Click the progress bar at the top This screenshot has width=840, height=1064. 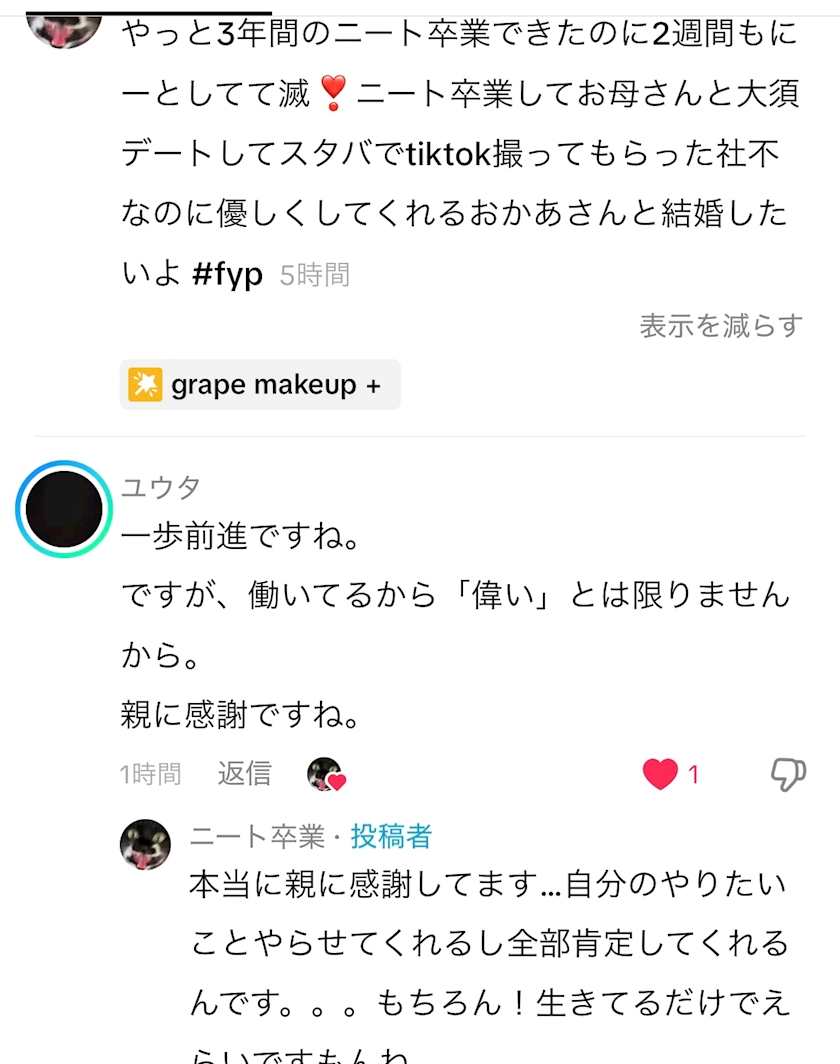(x=150, y=12)
